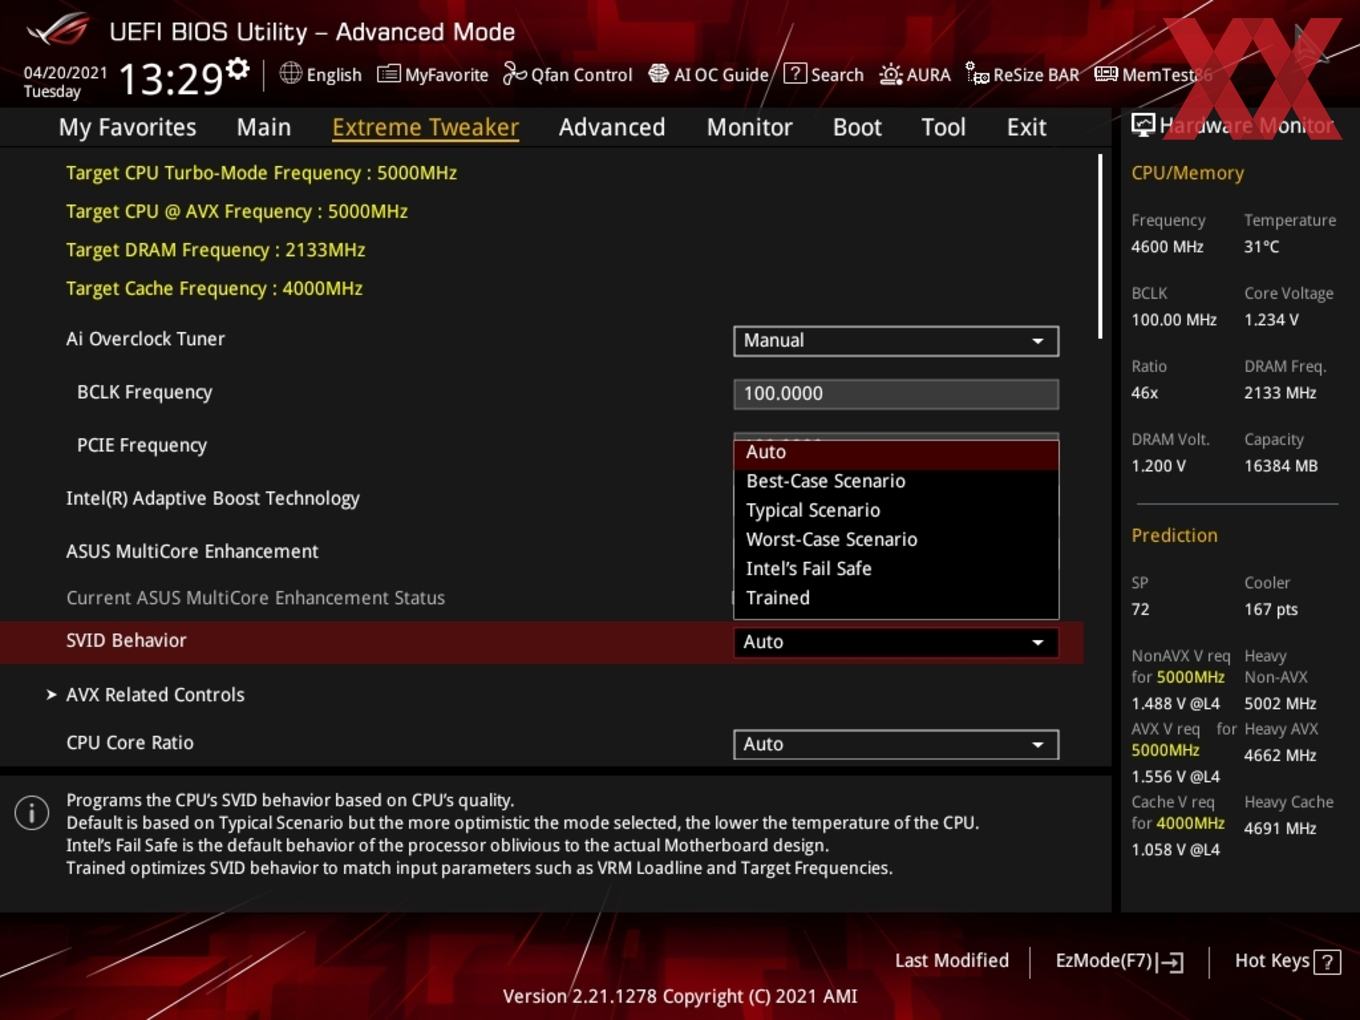Open Qfan Control fan icon
This screenshot has height=1020, width=1360.
point(514,73)
